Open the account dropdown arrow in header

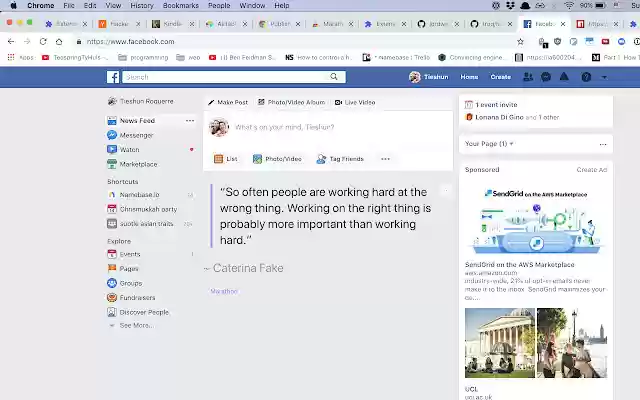point(604,77)
